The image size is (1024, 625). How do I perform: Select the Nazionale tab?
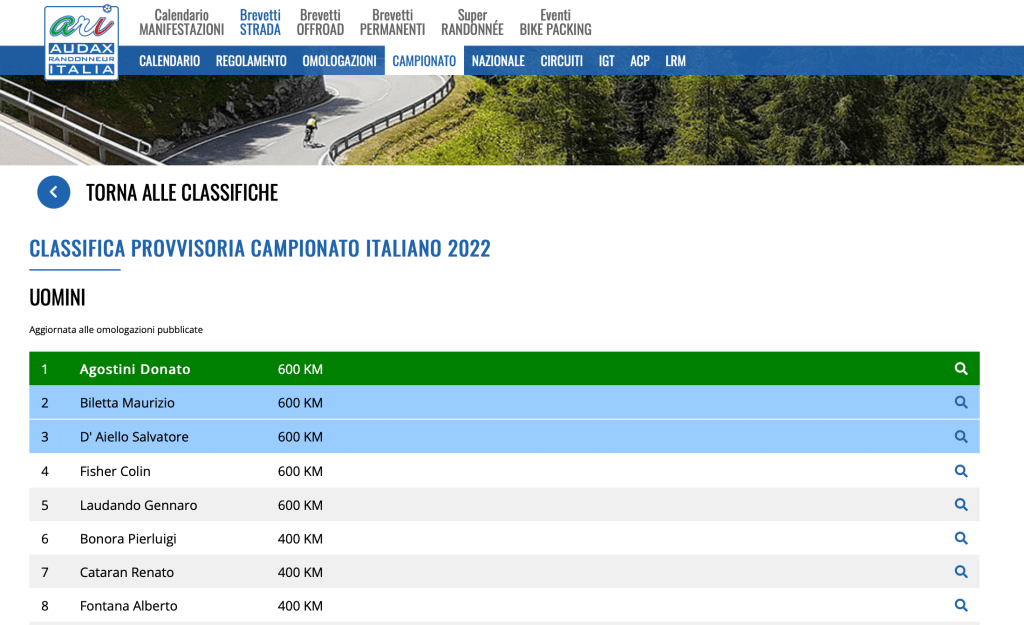click(498, 61)
